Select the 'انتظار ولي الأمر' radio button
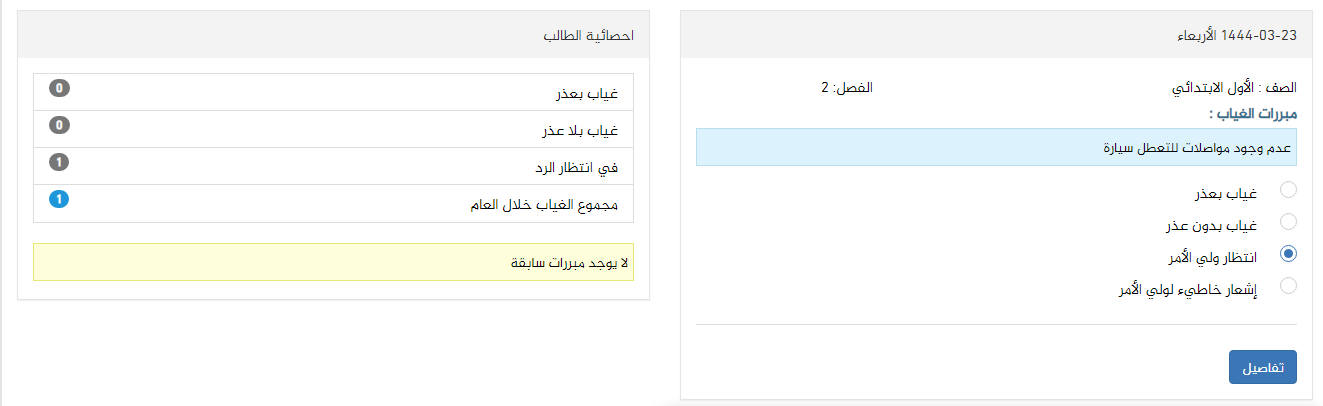 coord(1288,254)
